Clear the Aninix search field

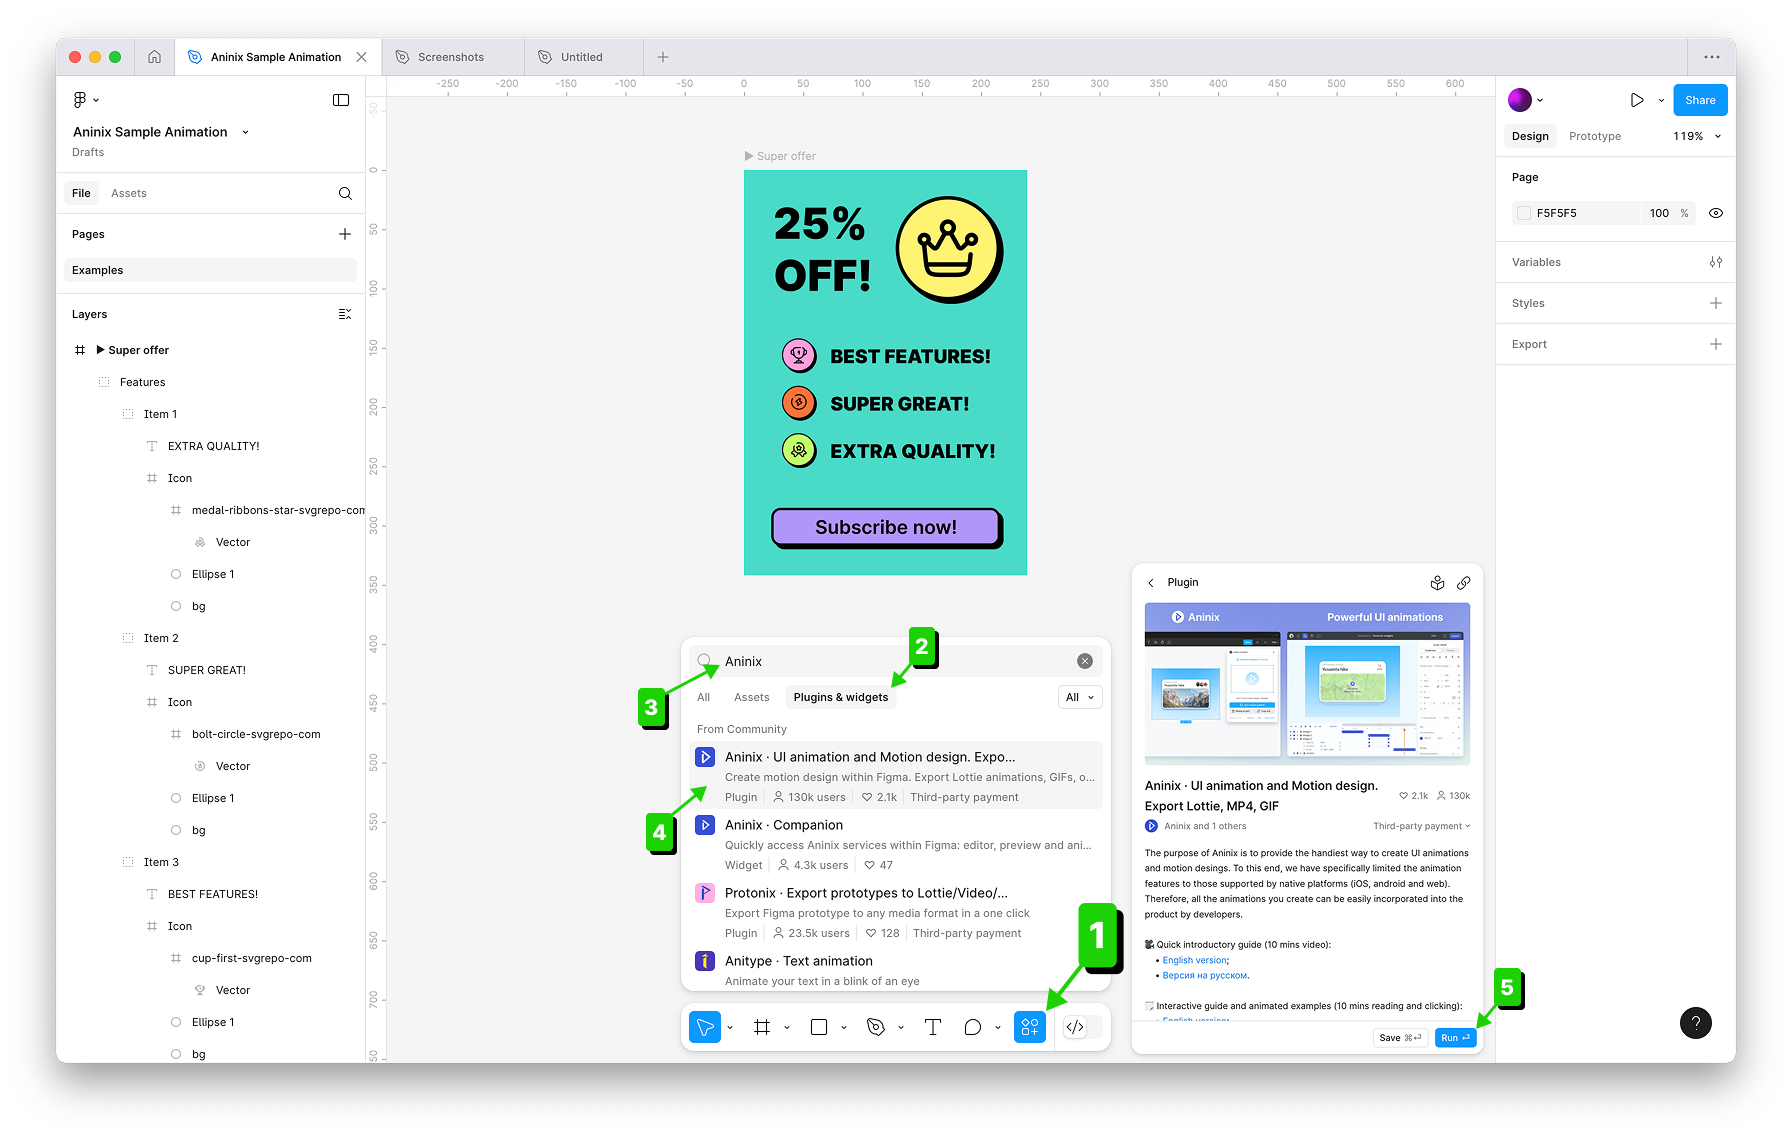click(1085, 661)
